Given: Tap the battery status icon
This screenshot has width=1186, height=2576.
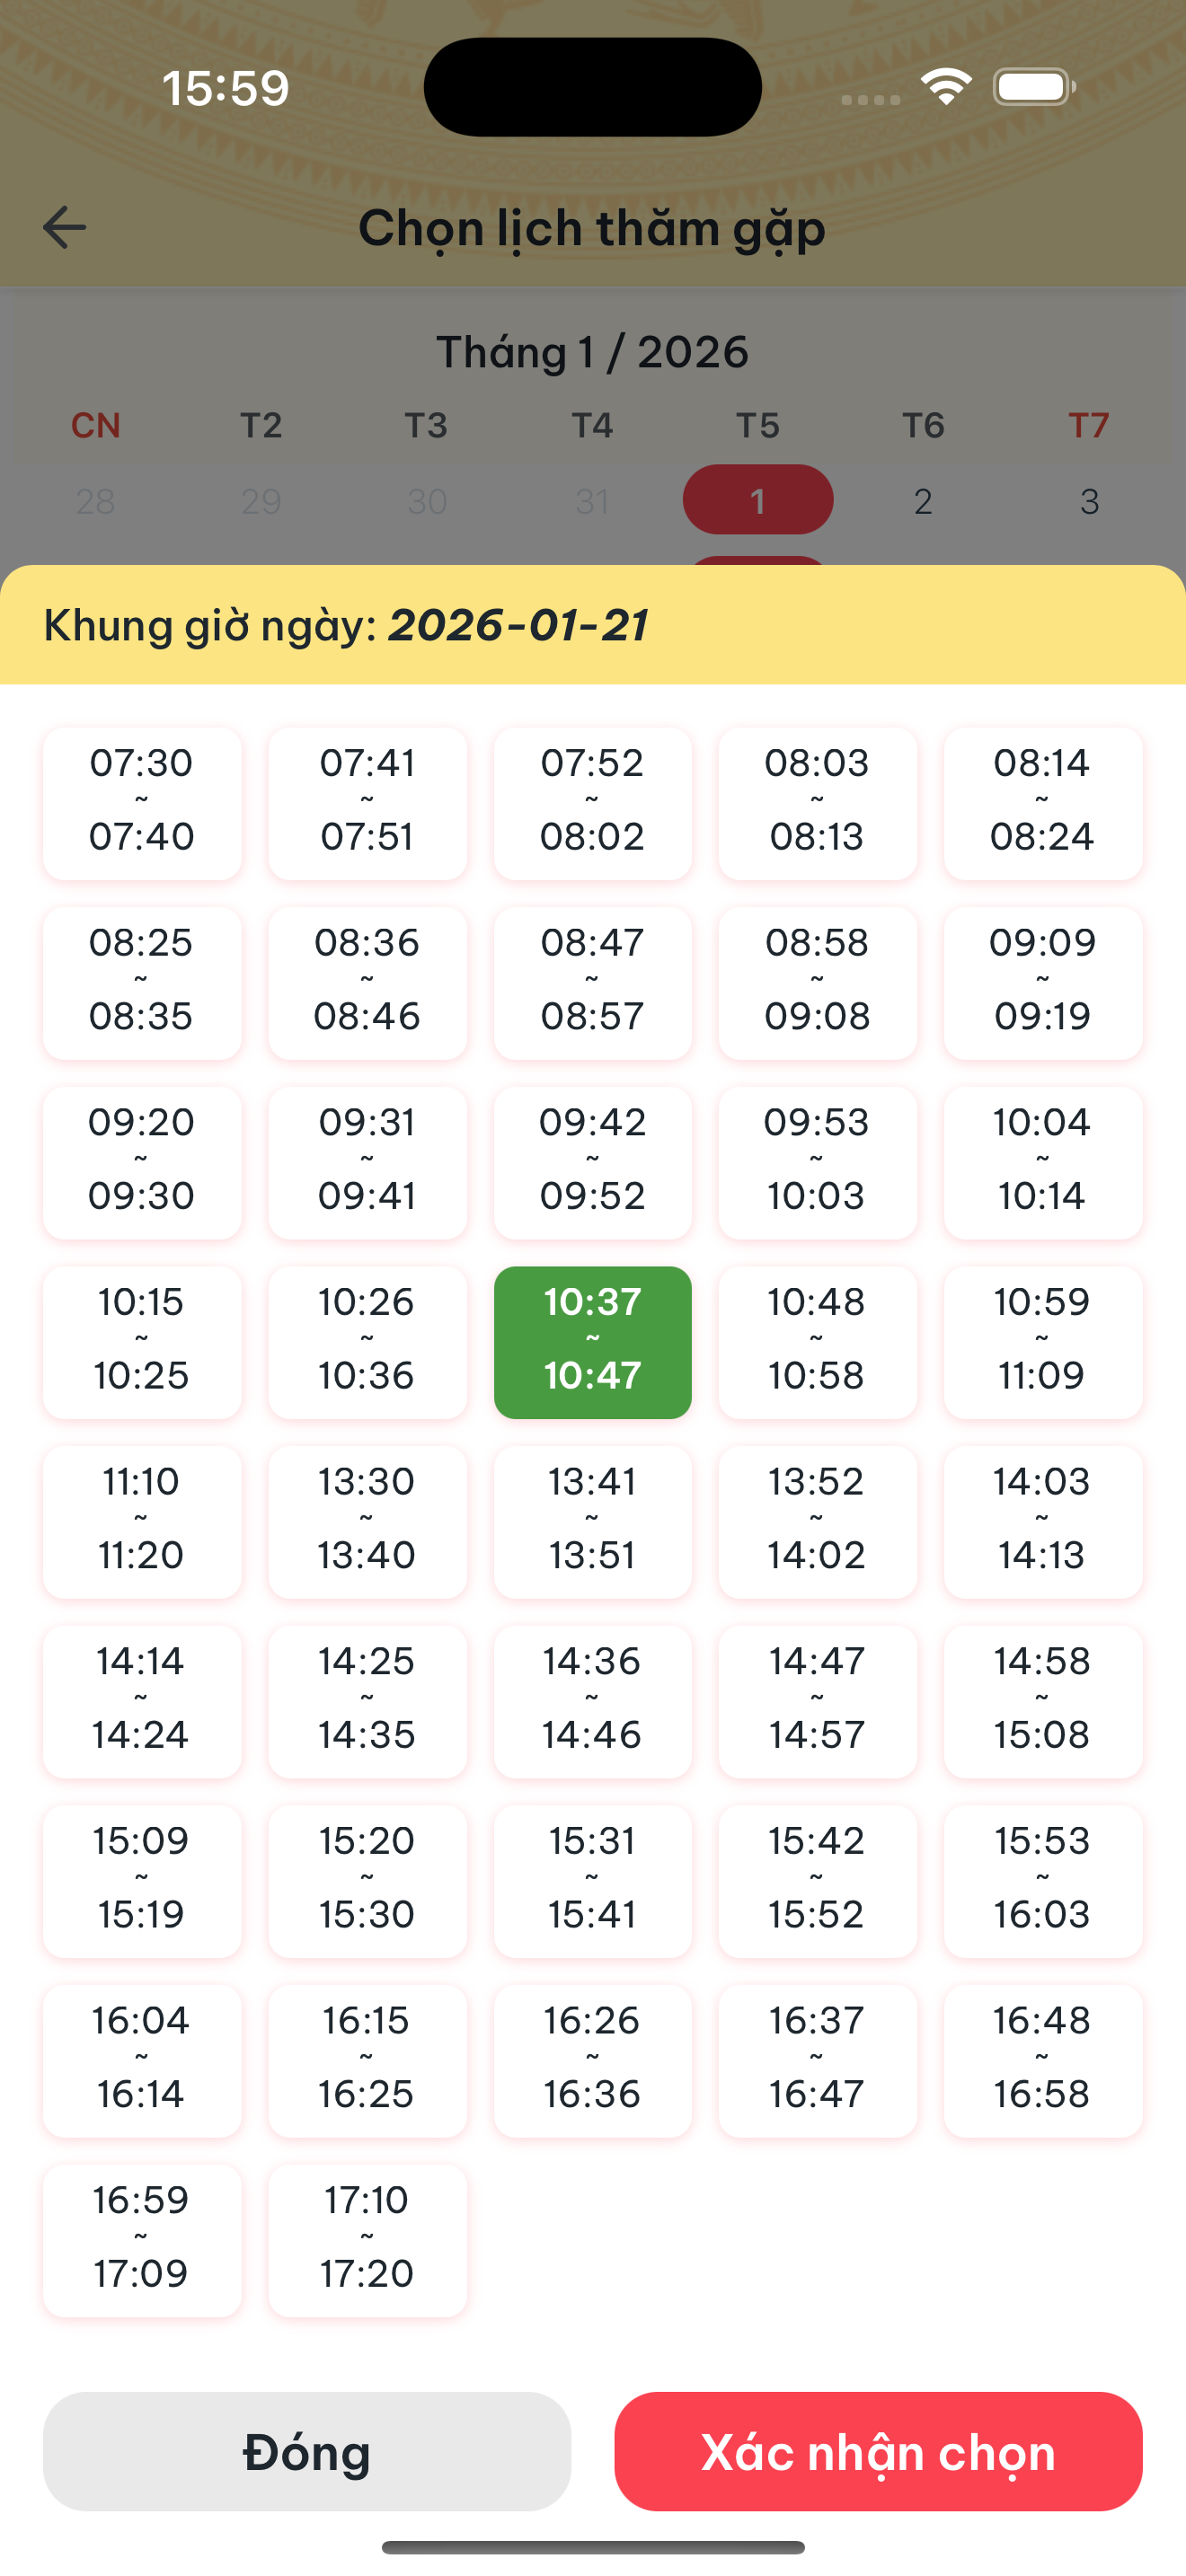Looking at the screenshot, I should [x=1033, y=87].
